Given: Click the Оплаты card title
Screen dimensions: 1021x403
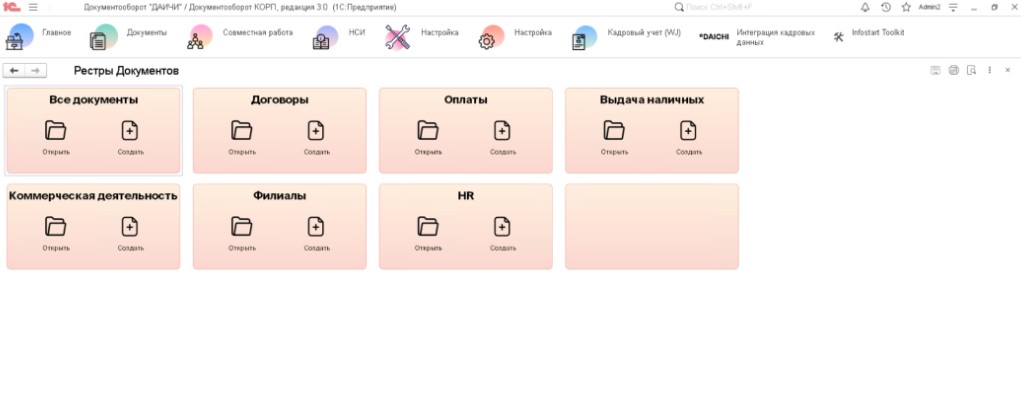Looking at the screenshot, I should [x=466, y=100].
